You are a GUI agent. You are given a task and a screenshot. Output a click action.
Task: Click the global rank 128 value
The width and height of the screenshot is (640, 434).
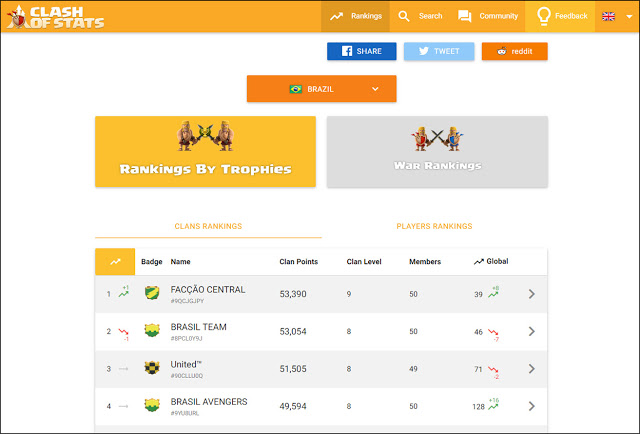pyautogui.click(x=478, y=407)
